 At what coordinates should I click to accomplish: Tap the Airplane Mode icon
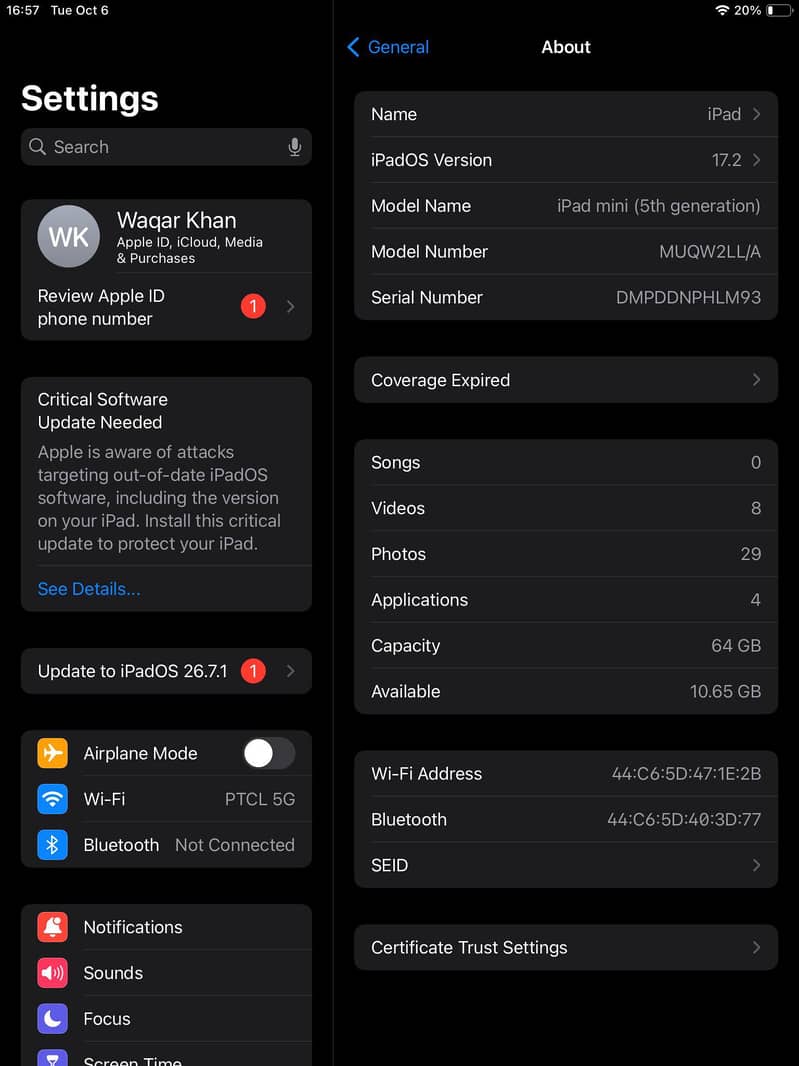tap(52, 753)
